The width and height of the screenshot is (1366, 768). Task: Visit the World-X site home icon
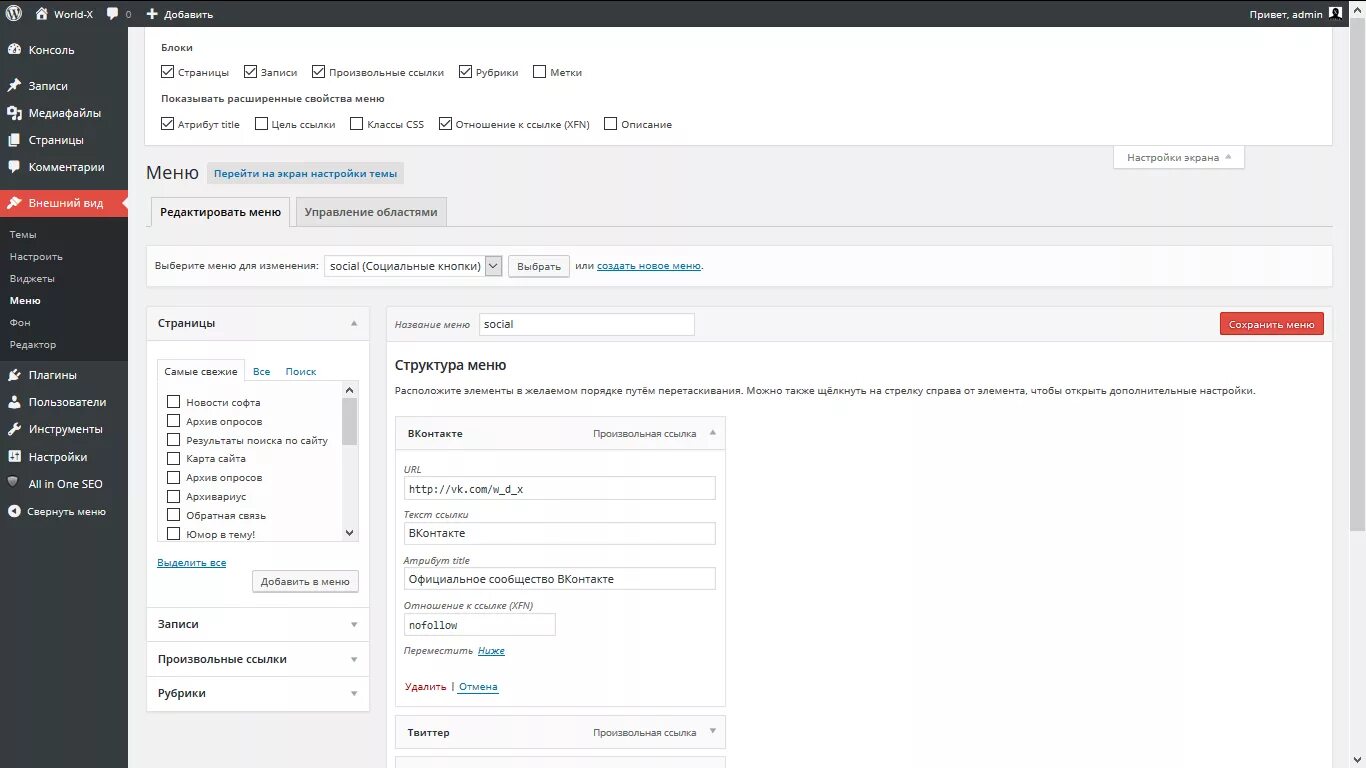(x=41, y=14)
